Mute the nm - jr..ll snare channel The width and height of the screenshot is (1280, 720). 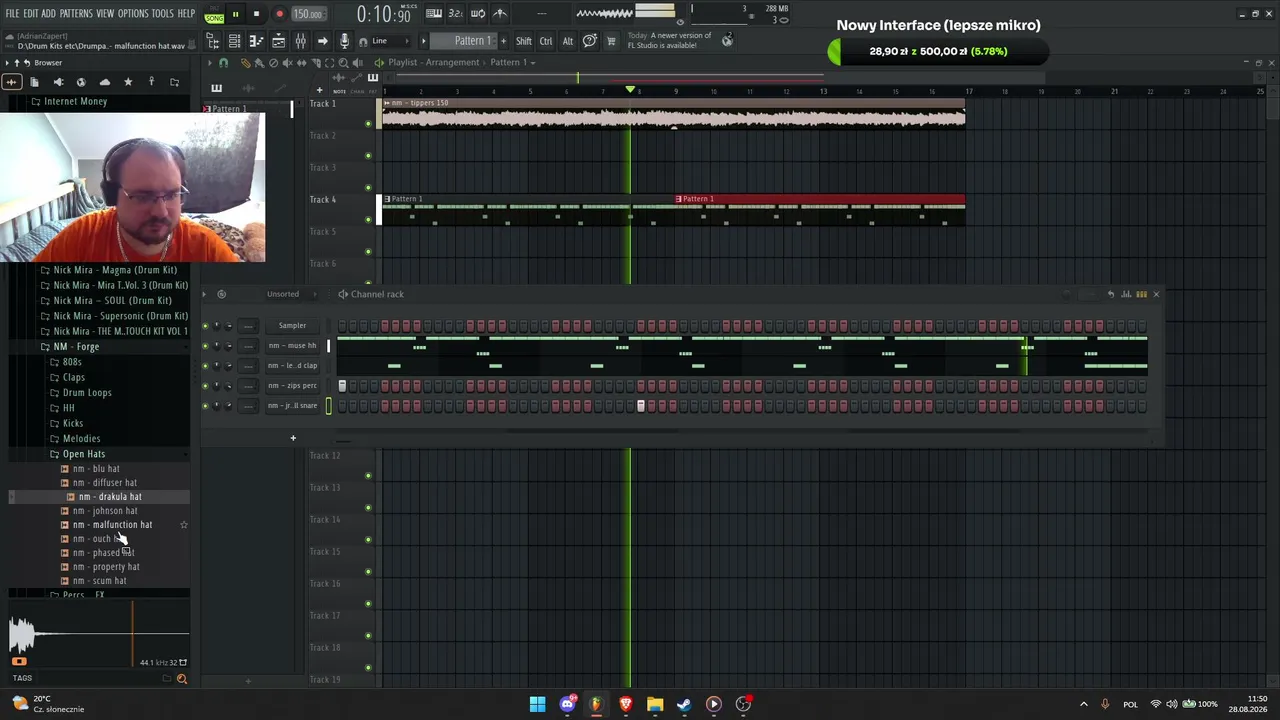206,406
